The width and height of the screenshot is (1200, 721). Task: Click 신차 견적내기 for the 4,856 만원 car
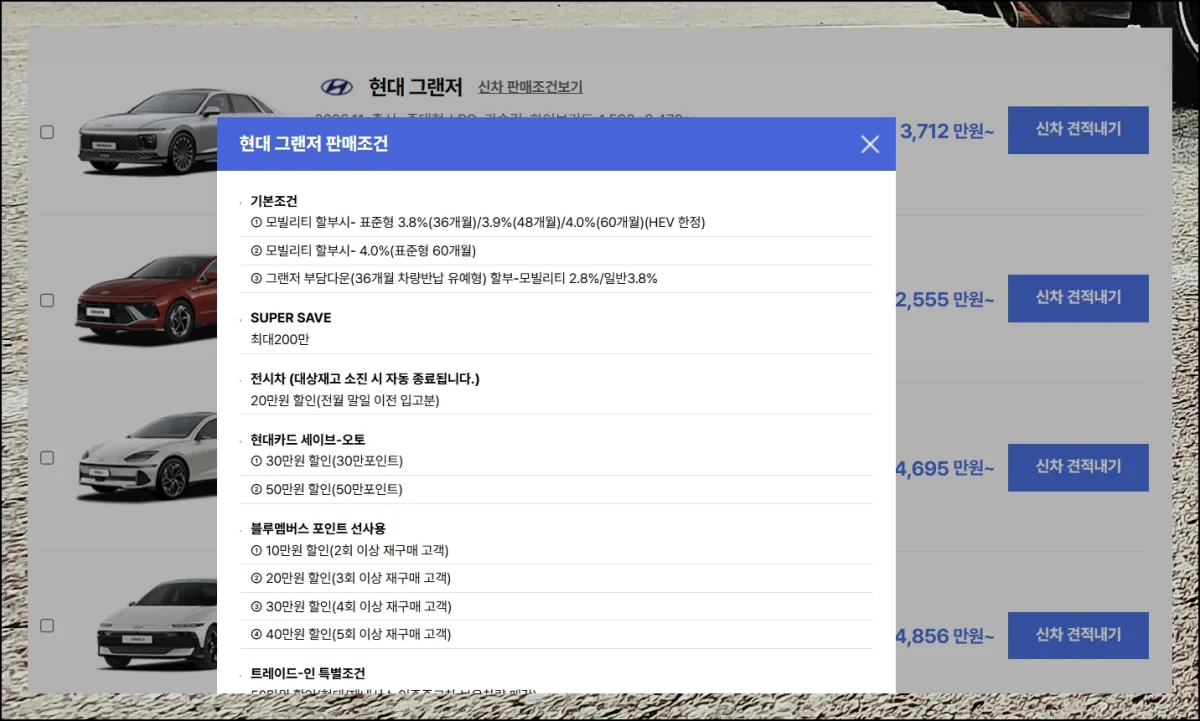[1078, 635]
